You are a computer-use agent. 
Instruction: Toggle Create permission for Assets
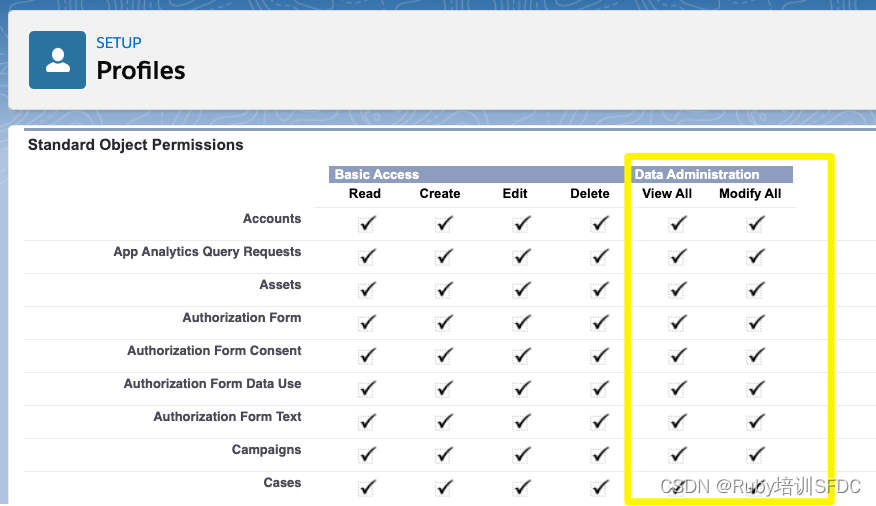point(444,290)
